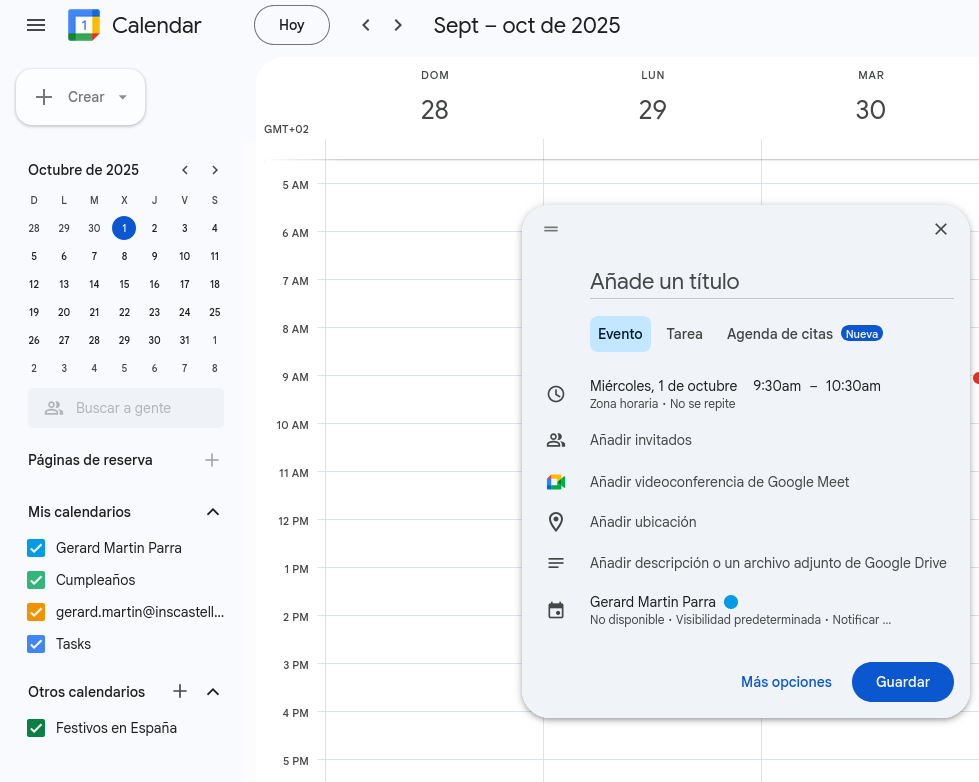
Task: Open the Crear dropdown button
Action: click(81, 97)
